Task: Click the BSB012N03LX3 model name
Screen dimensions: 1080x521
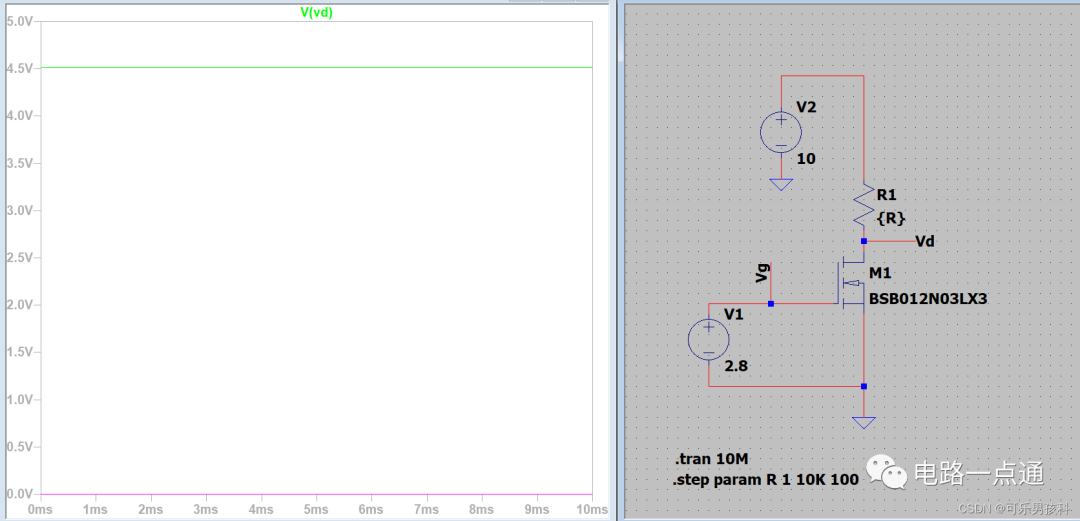Action: click(x=929, y=300)
